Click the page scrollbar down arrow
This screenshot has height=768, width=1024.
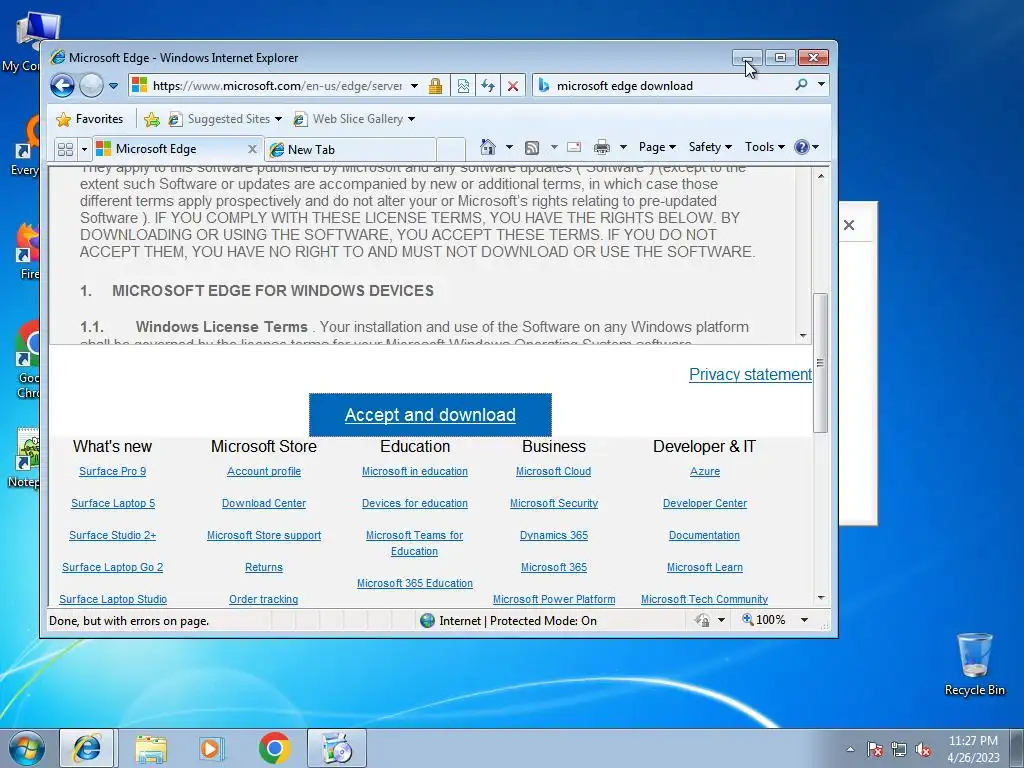[822, 598]
